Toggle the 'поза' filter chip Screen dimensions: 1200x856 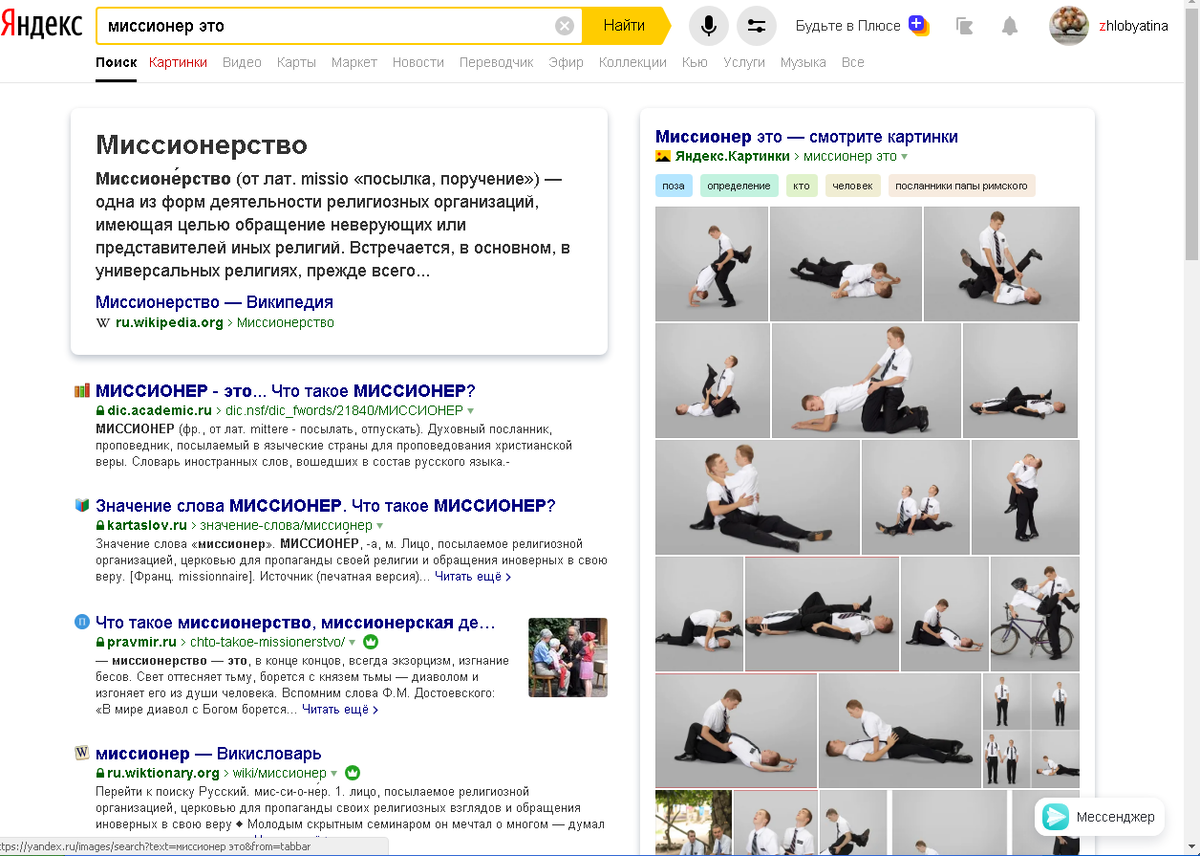(x=673, y=185)
